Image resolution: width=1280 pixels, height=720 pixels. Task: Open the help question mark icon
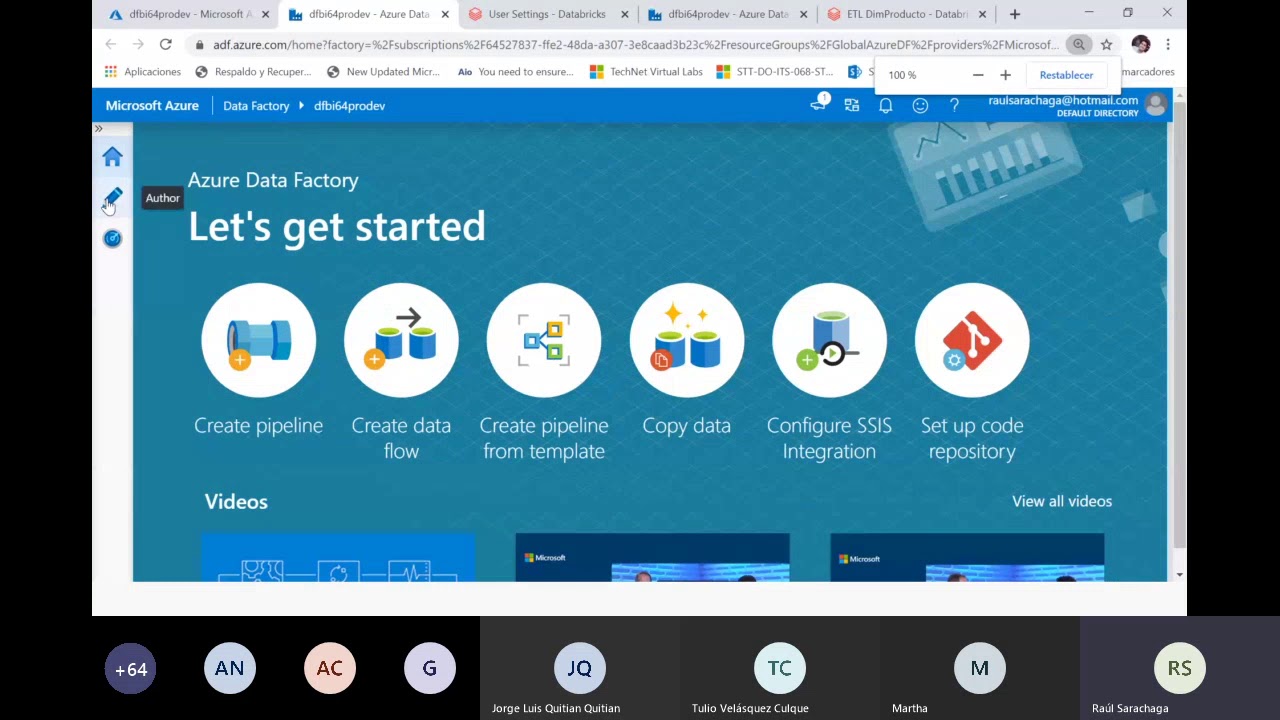[x=954, y=105]
